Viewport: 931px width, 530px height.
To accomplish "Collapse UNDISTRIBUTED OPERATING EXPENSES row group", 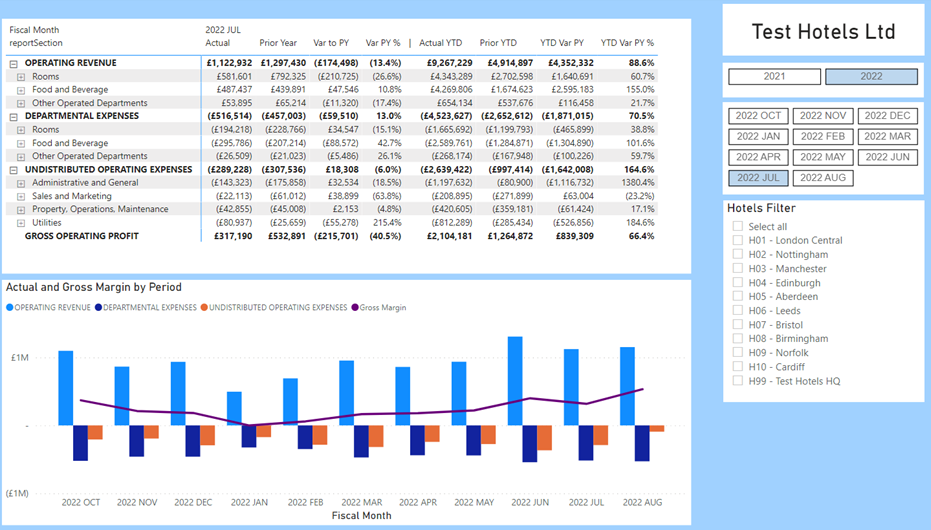I will 14,170.
